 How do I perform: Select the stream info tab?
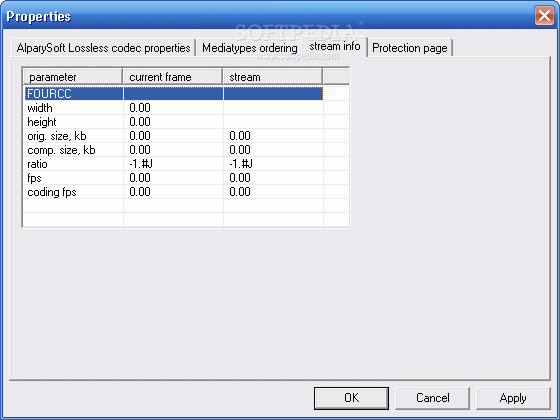click(x=335, y=46)
